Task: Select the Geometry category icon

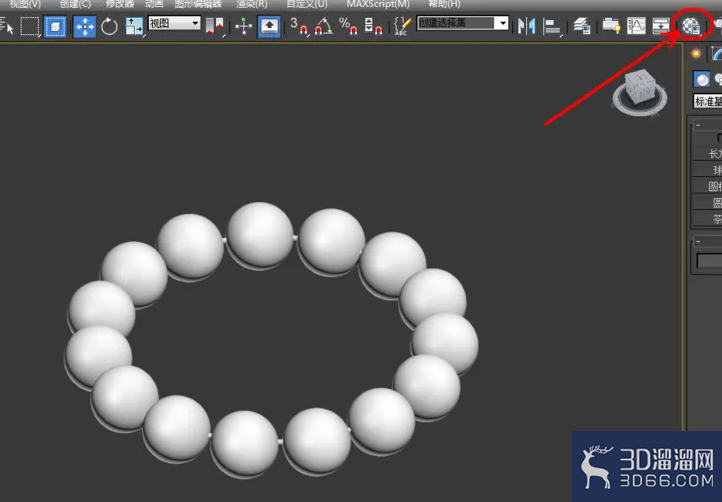Action: [x=702, y=80]
